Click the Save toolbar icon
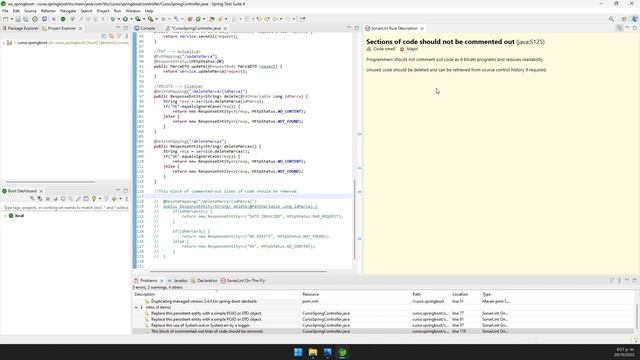This screenshot has width=640, height=360. click(x=18, y=19)
